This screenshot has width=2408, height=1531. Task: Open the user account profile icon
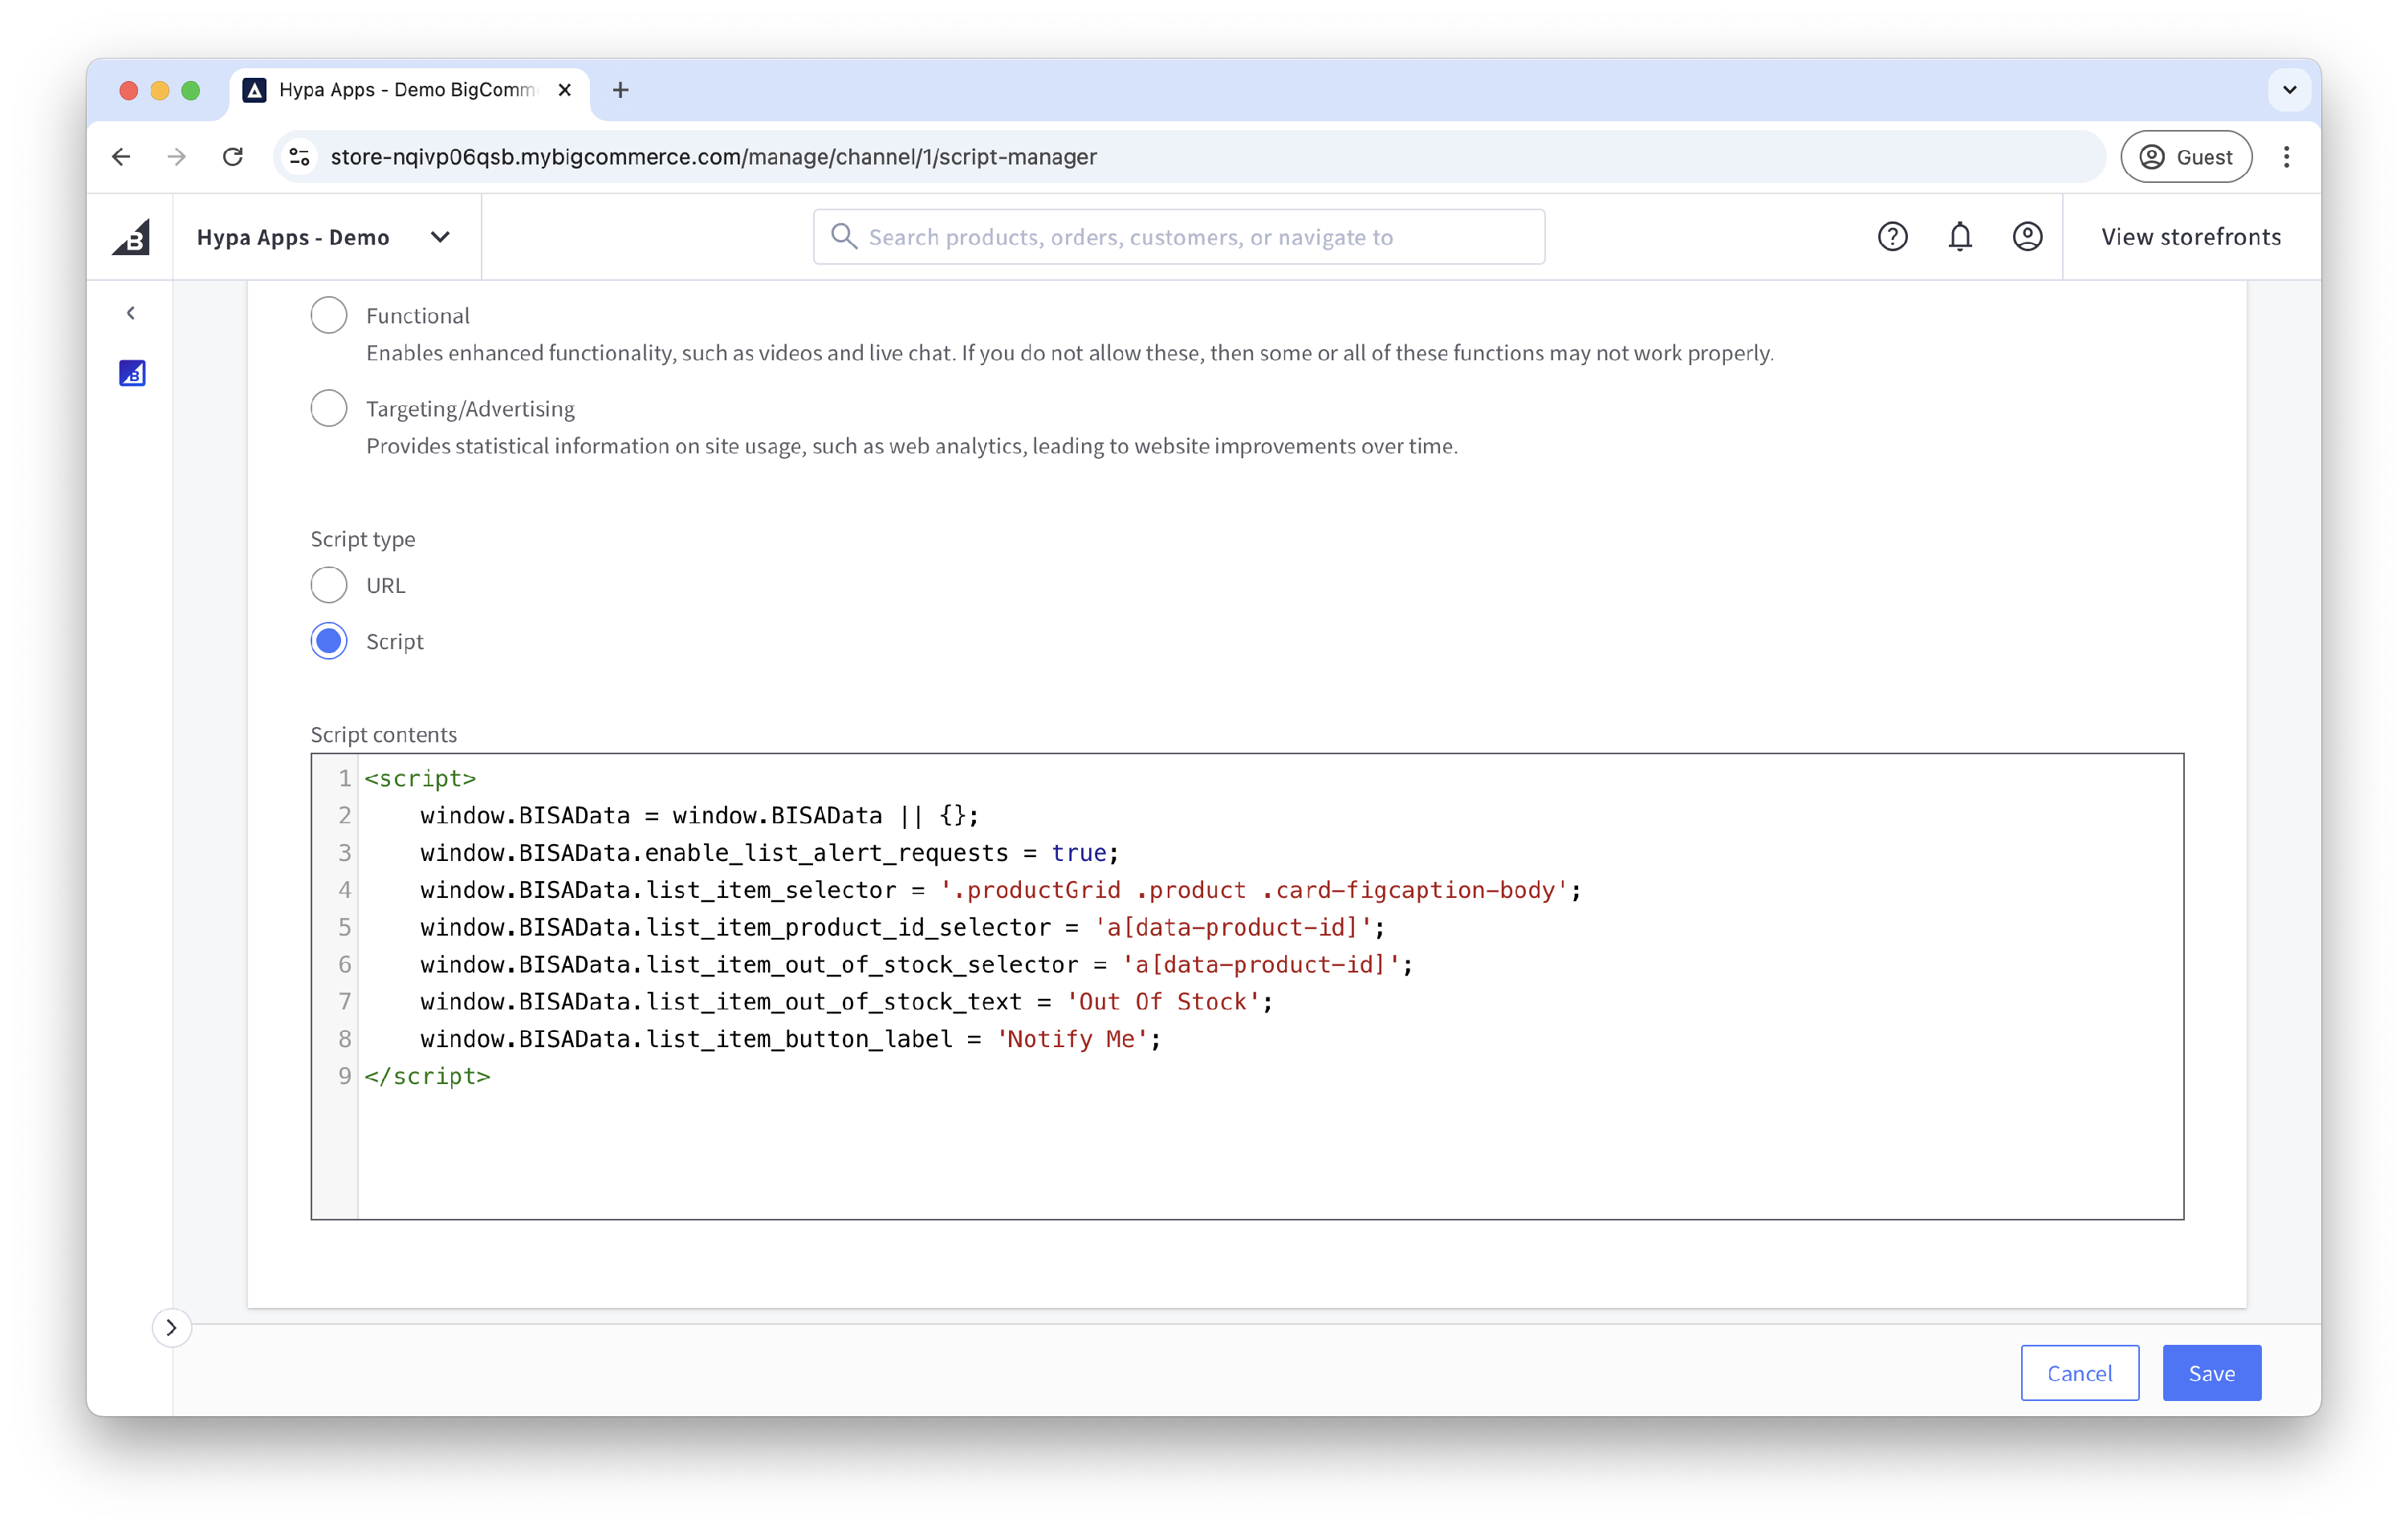2027,237
